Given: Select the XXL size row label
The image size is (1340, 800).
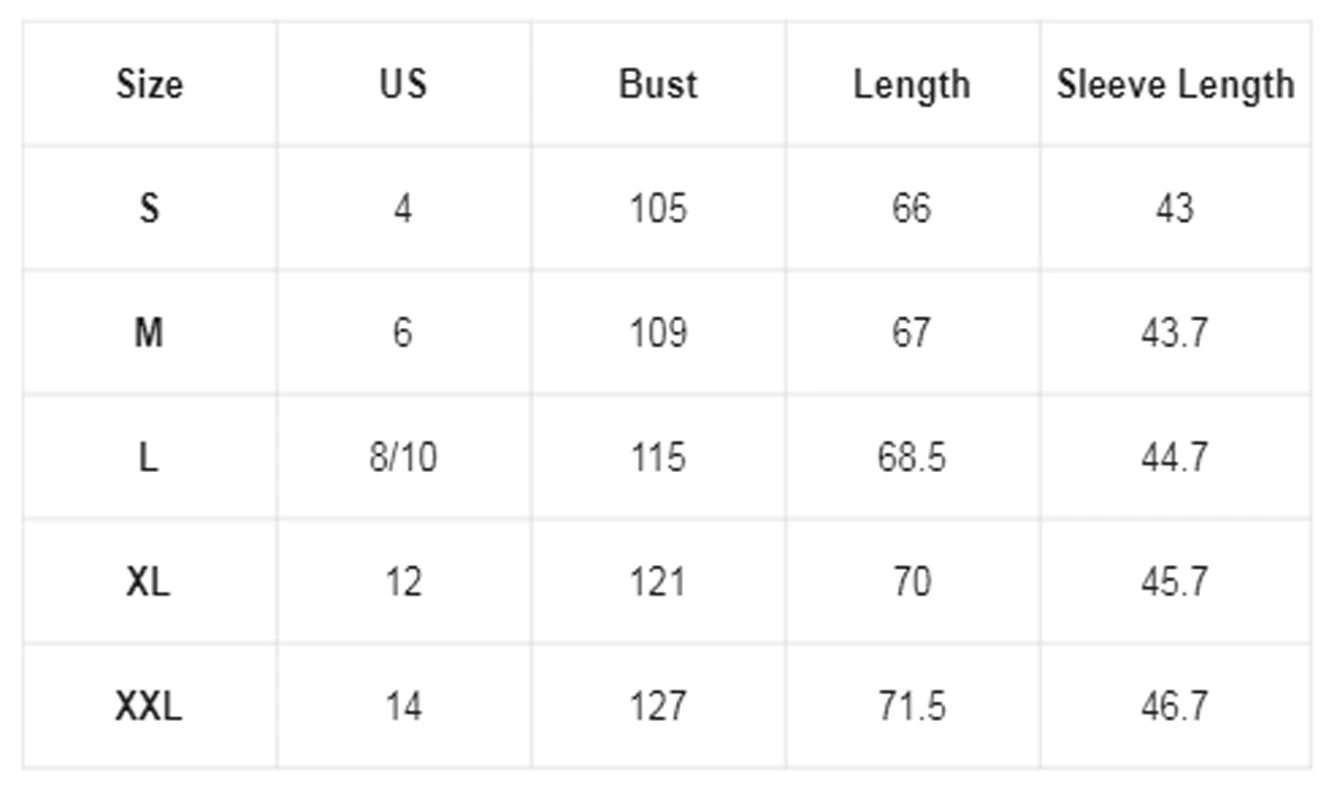Looking at the screenshot, I should click(x=150, y=707).
